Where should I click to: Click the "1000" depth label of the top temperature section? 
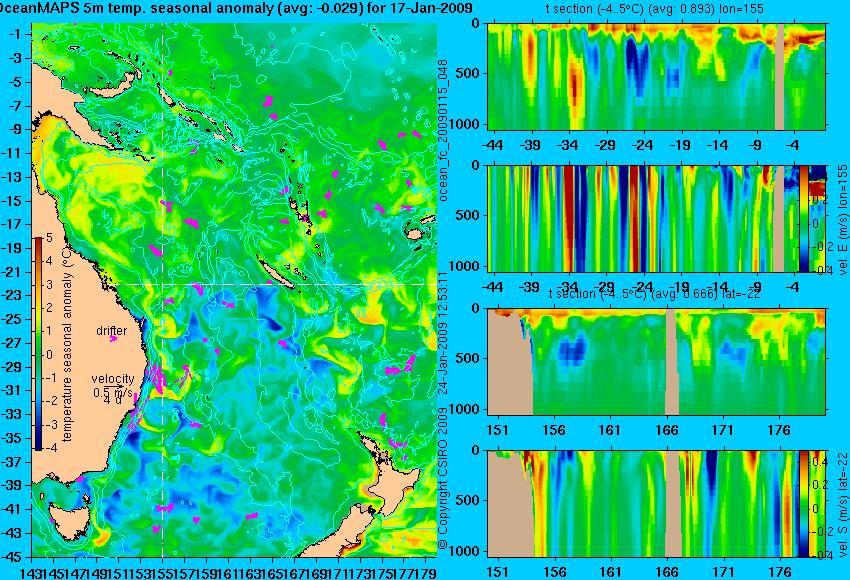(x=465, y=124)
